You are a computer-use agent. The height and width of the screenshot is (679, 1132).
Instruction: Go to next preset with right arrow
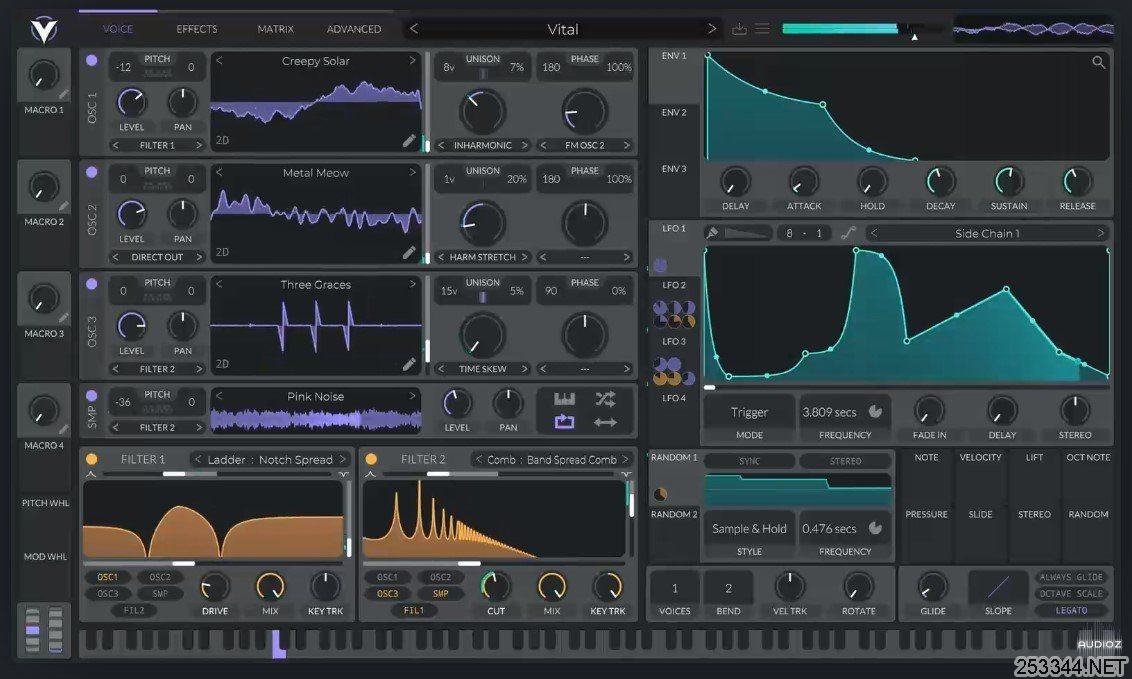[712, 29]
